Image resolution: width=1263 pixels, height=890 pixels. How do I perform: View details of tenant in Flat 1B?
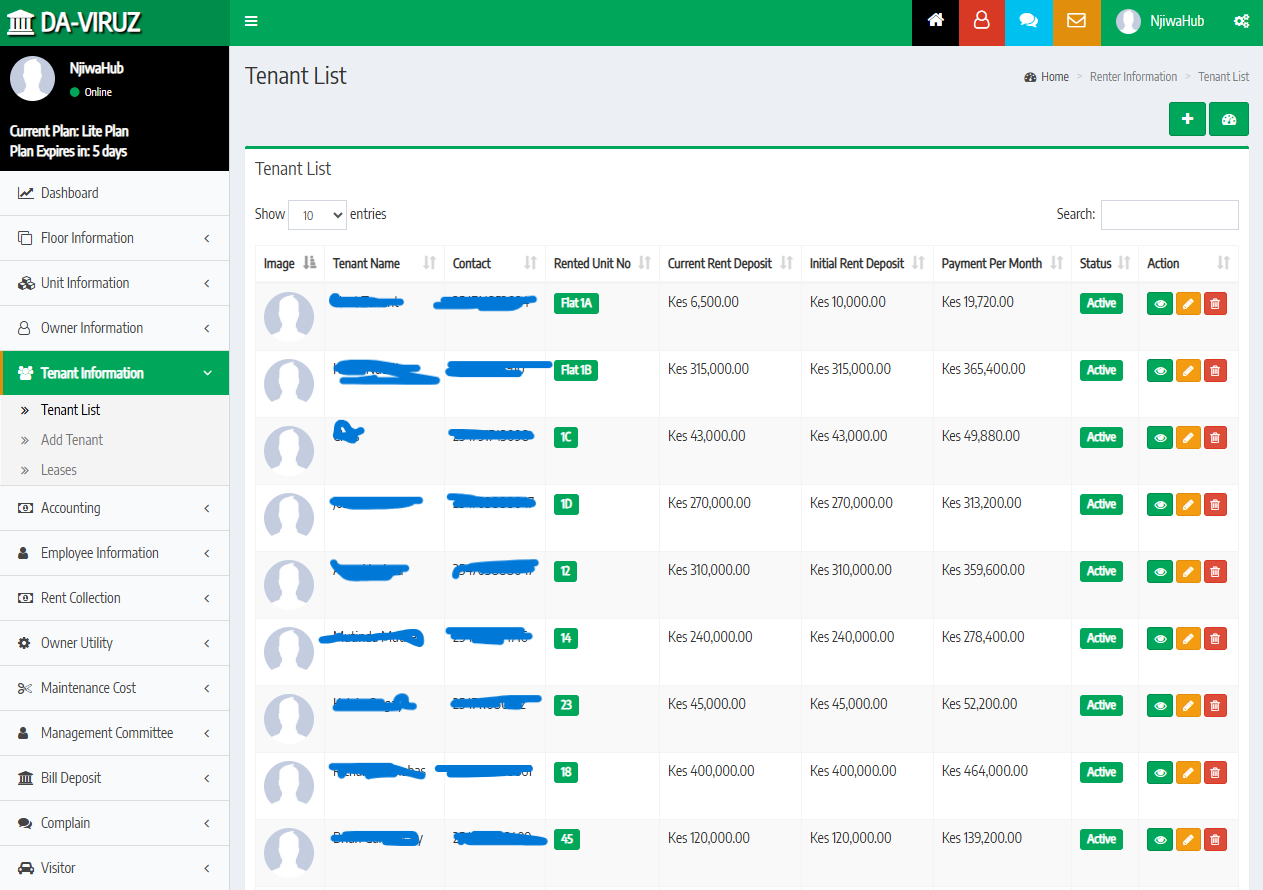[x=1160, y=371]
